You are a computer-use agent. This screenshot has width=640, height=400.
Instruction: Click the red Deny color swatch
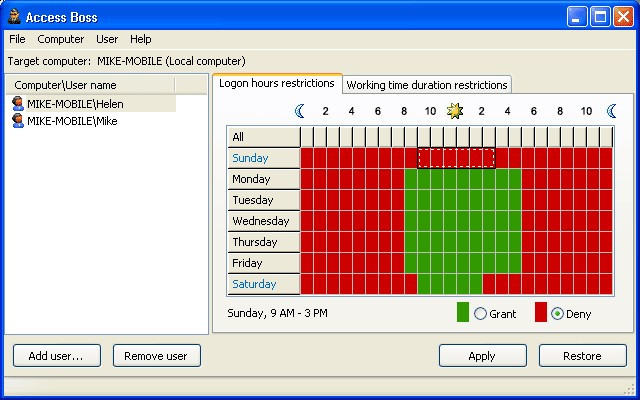point(541,312)
